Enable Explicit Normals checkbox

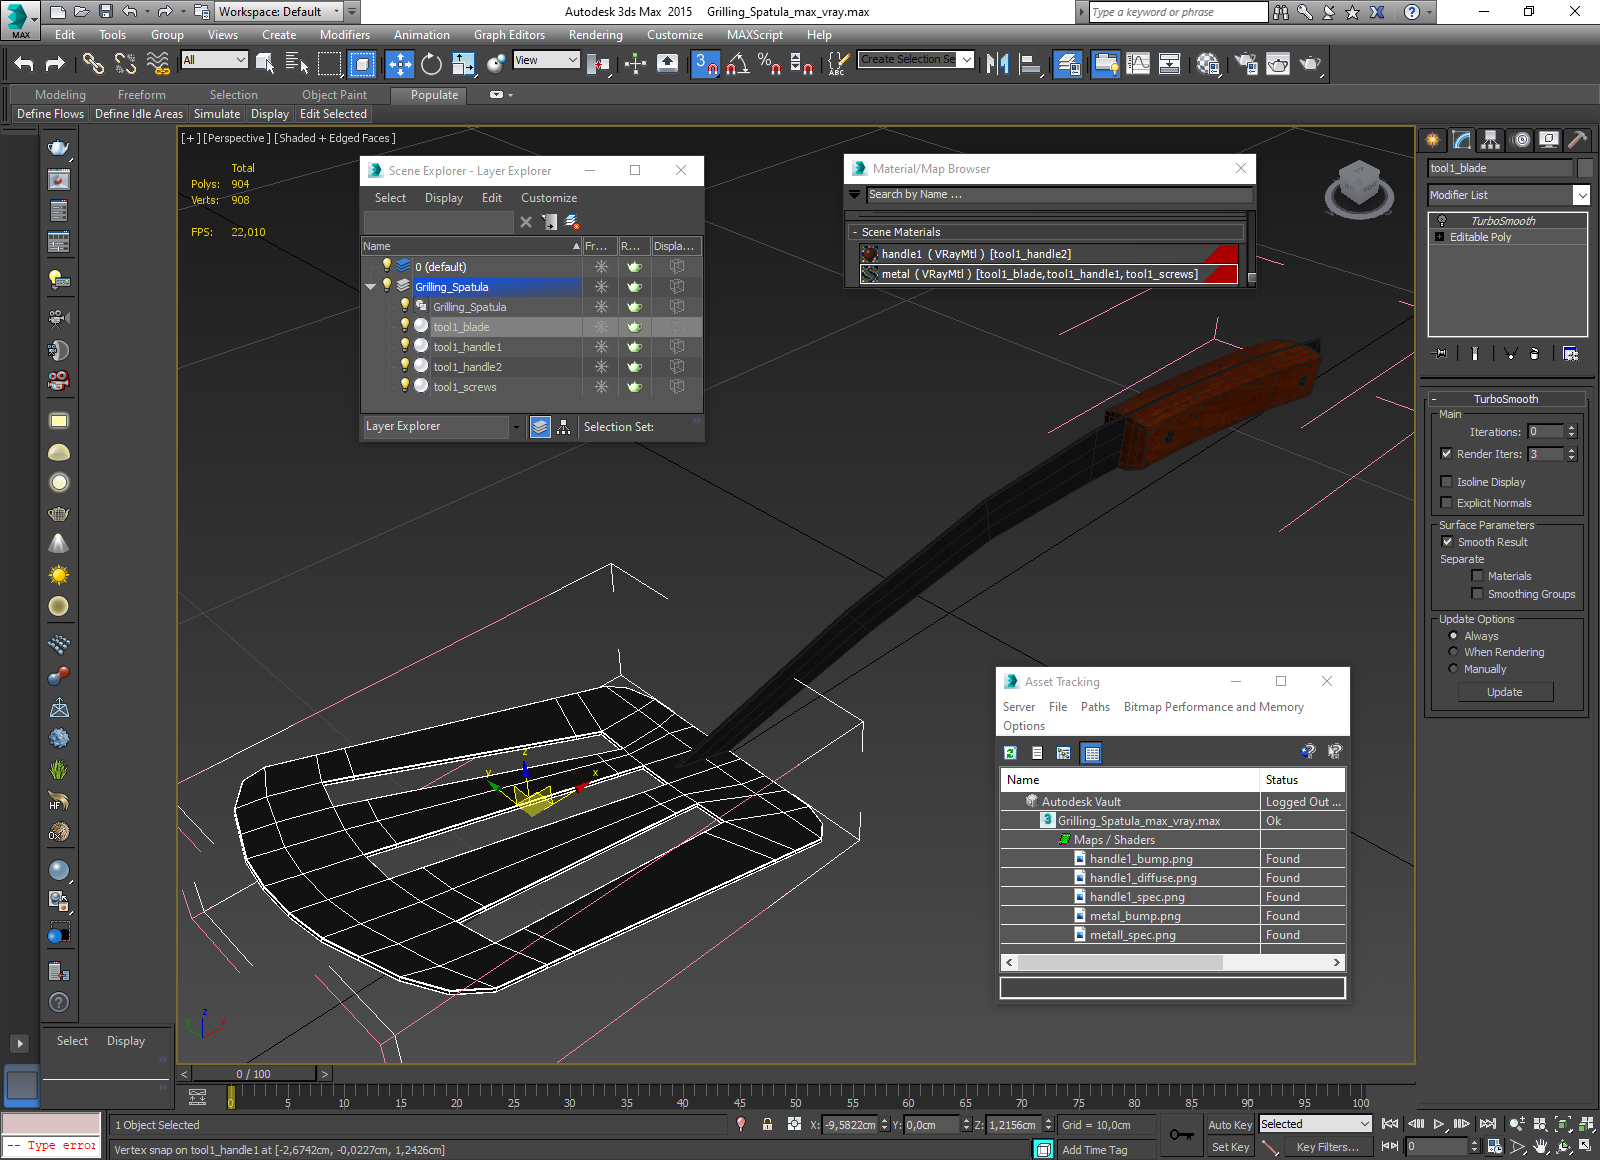point(1446,503)
